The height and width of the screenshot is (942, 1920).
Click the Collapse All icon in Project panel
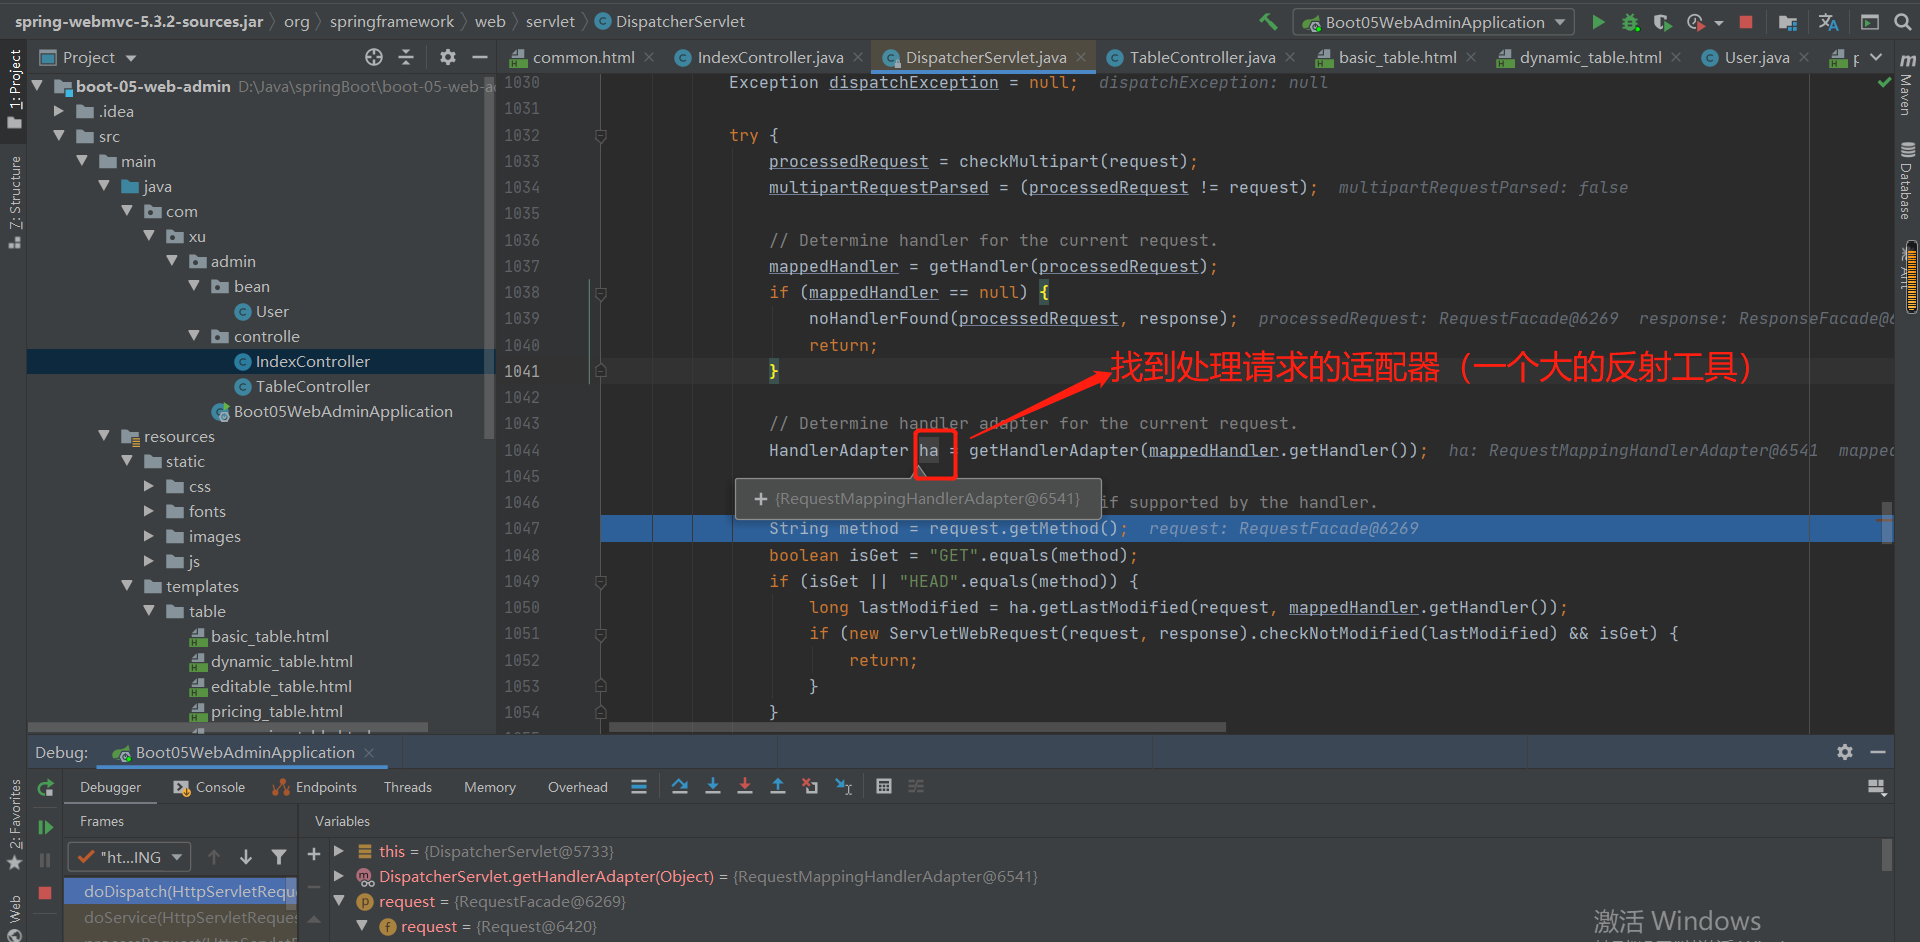tap(406, 57)
